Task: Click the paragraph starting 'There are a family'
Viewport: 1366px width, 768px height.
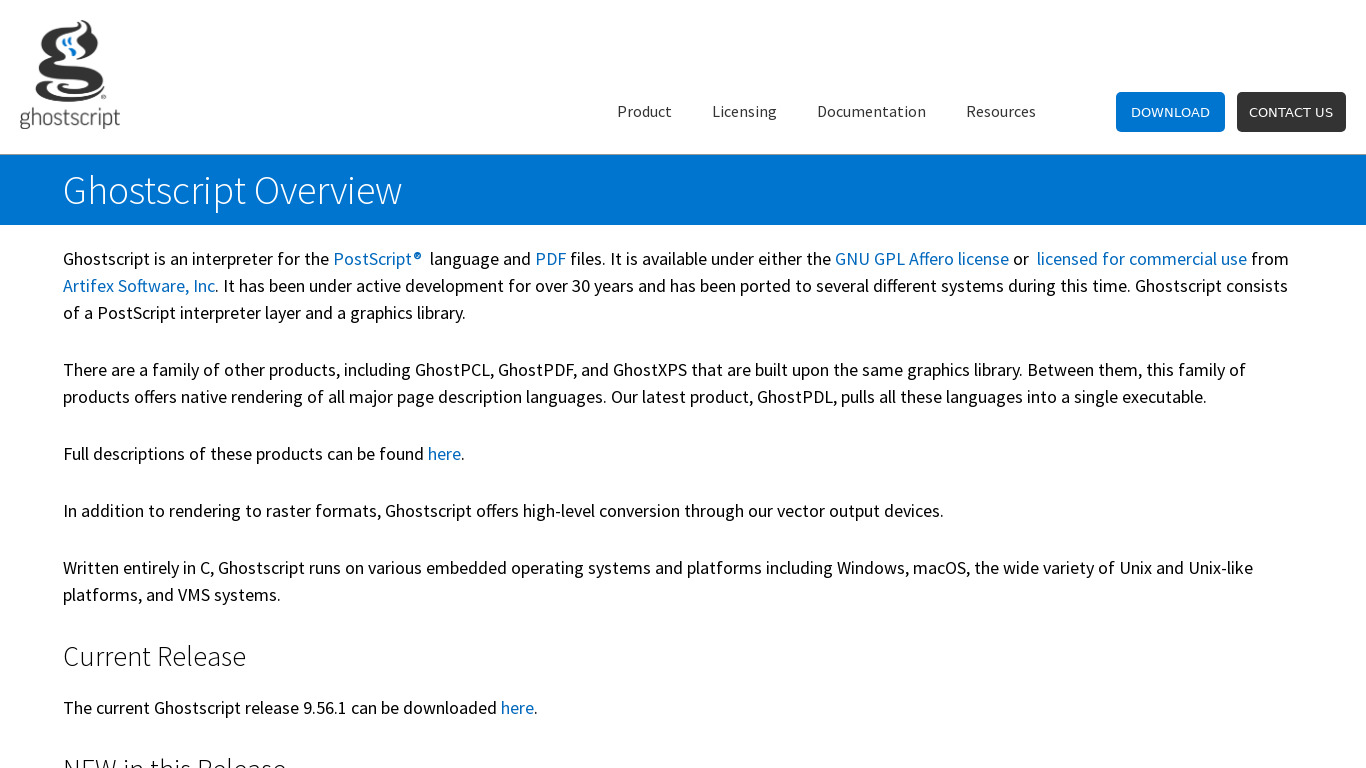Action: [654, 383]
